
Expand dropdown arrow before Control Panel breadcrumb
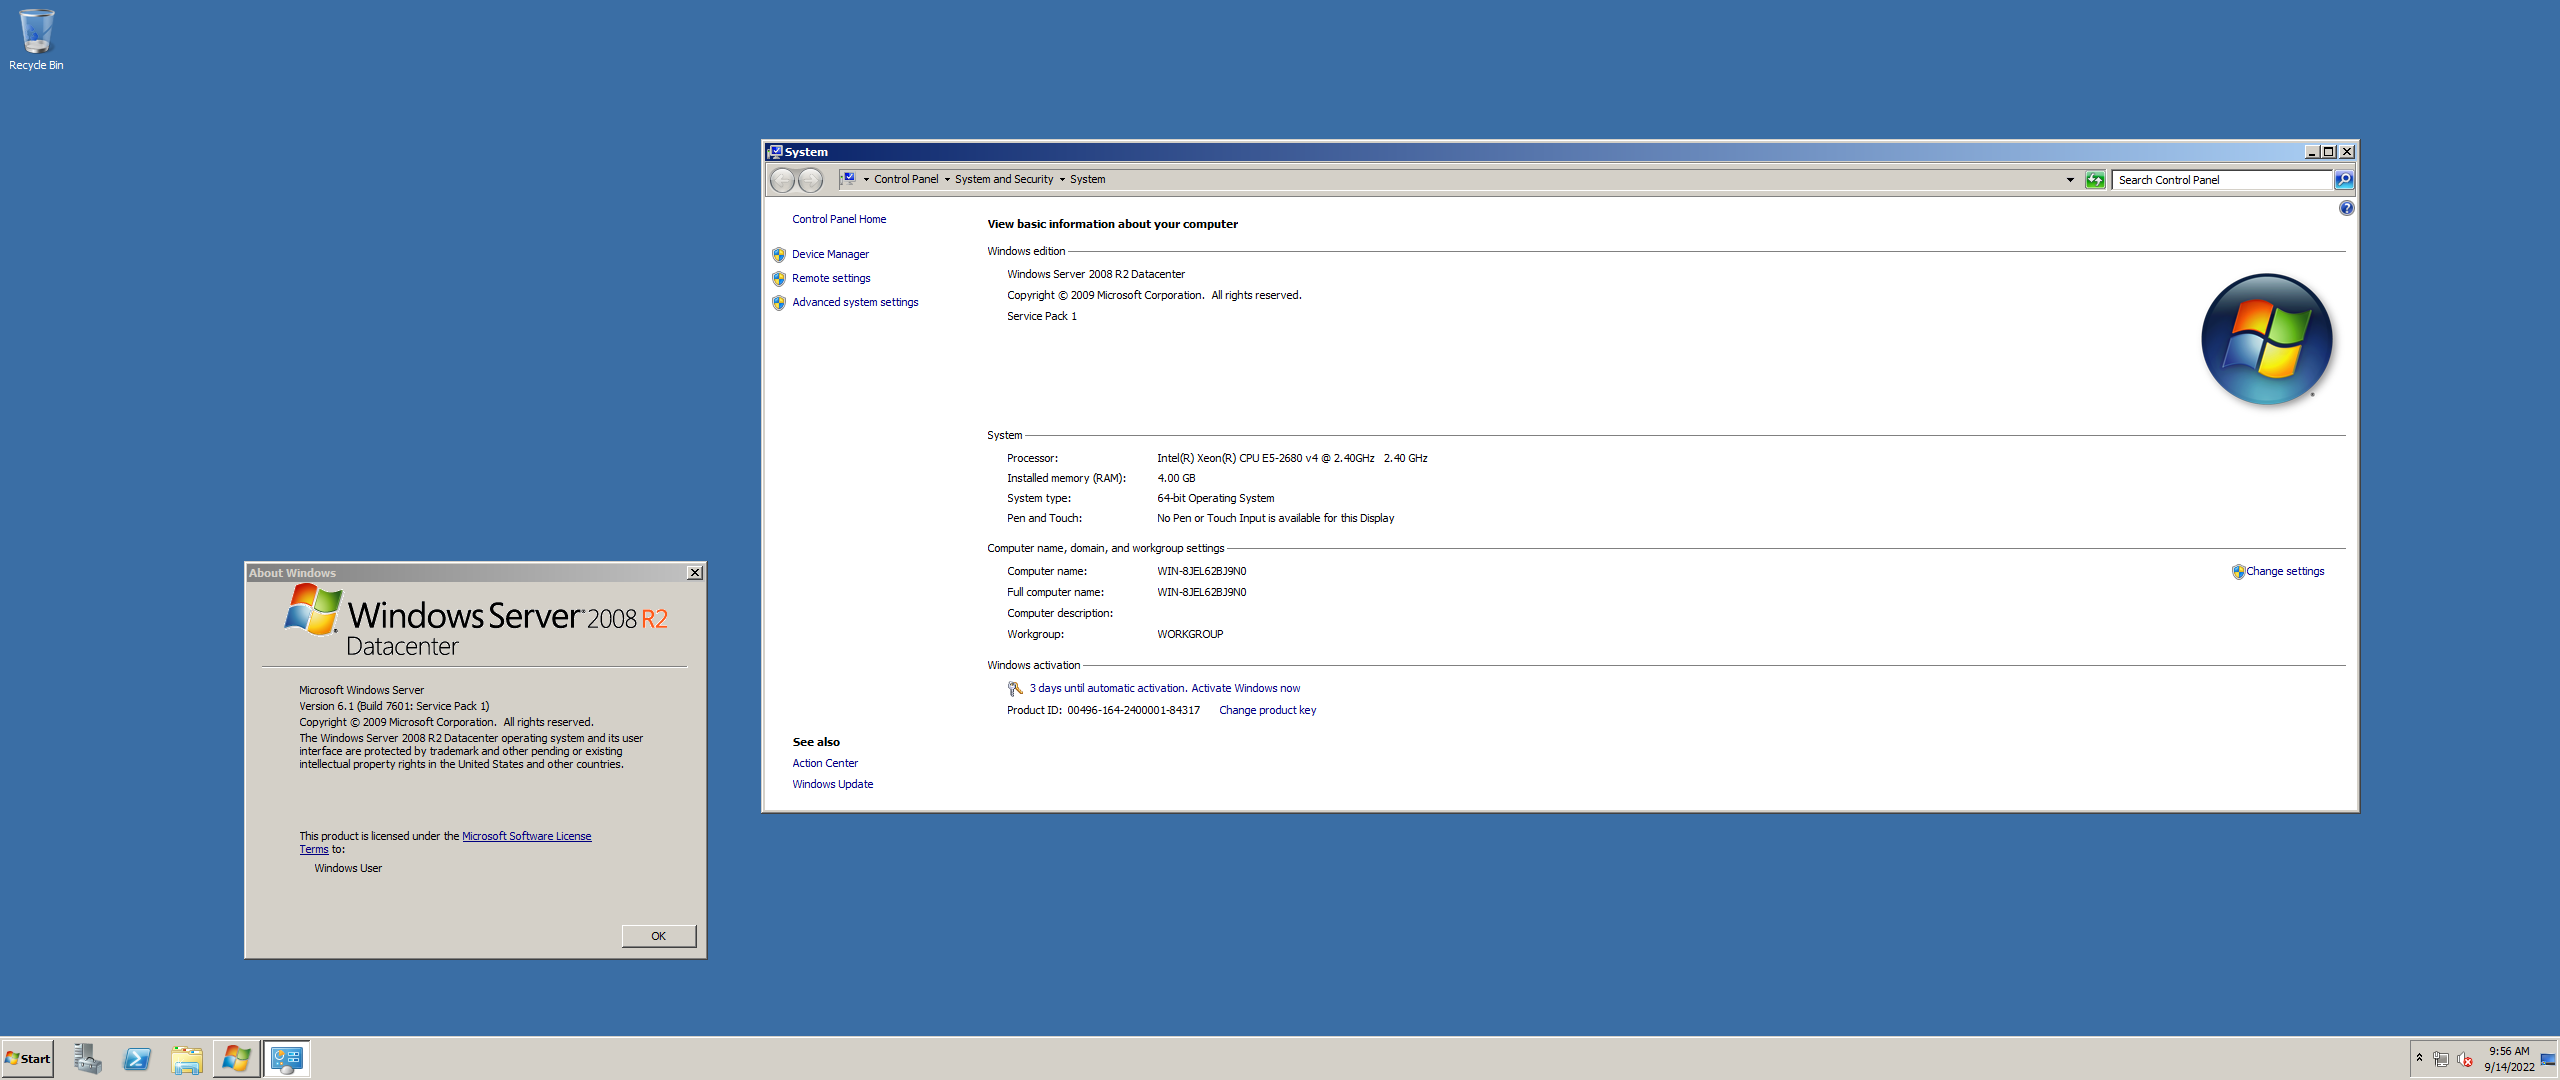[866, 180]
